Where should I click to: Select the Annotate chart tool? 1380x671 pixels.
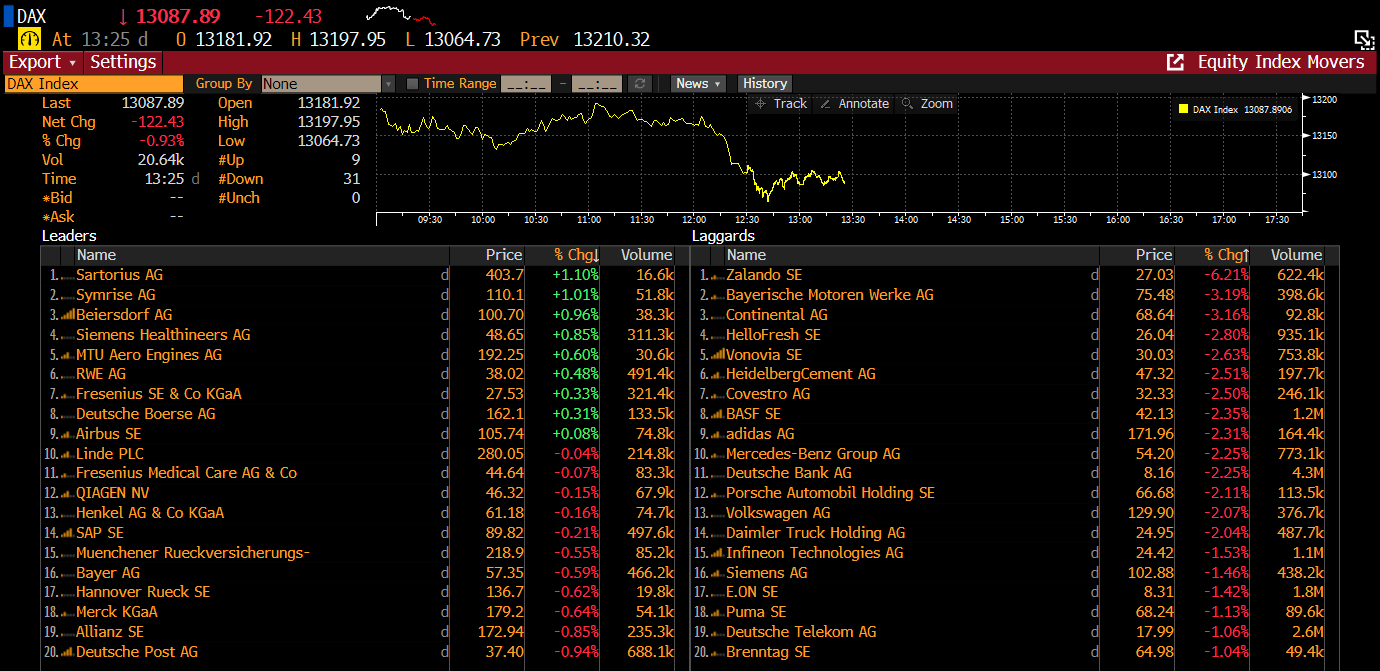click(854, 104)
